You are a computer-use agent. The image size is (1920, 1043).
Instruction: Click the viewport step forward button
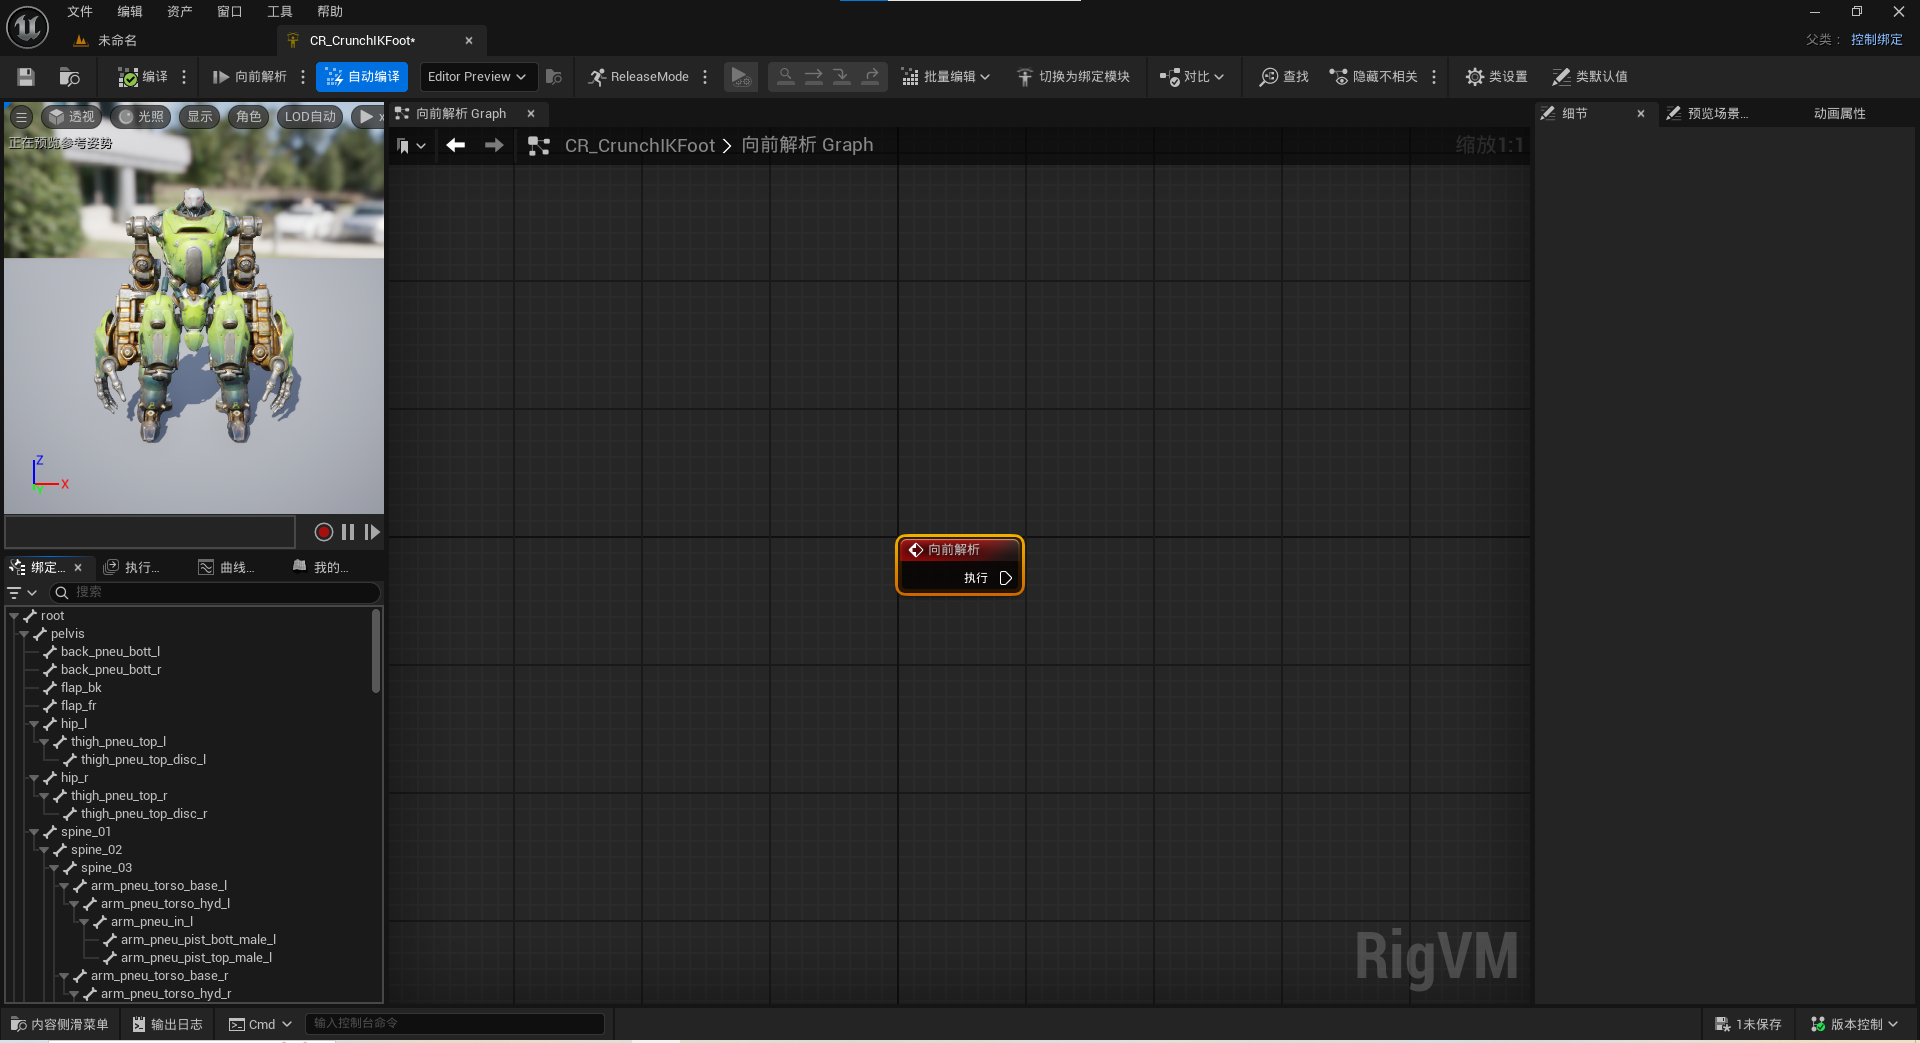[x=372, y=532]
